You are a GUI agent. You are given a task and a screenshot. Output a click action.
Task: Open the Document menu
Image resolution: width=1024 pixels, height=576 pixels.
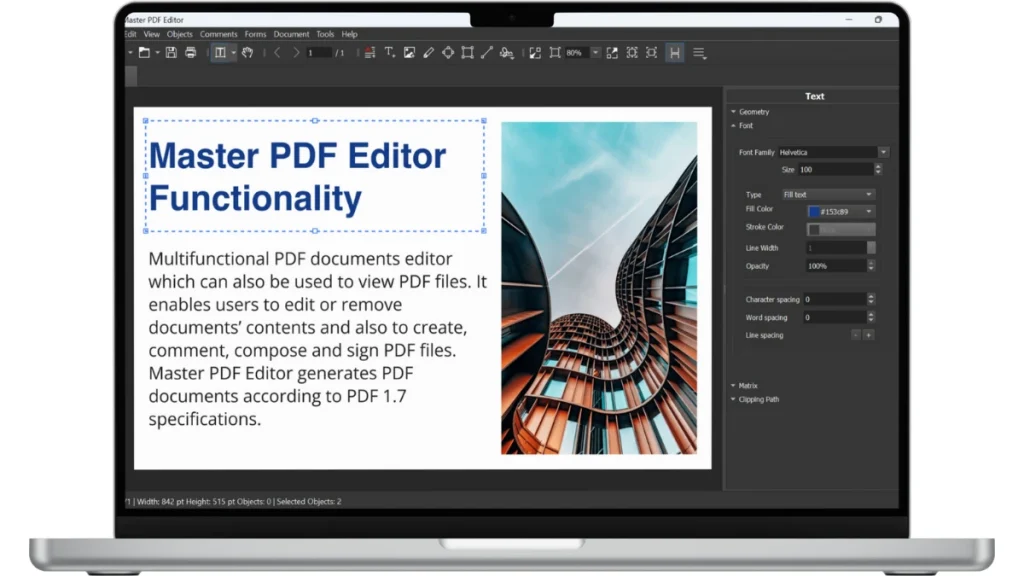(x=291, y=34)
